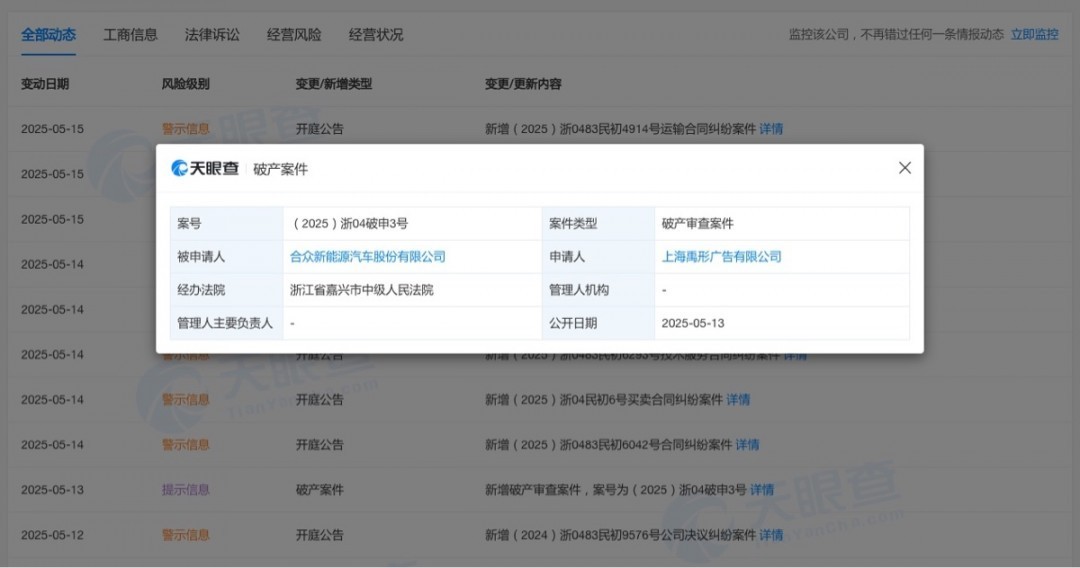The width and height of the screenshot is (1080, 568).
Task: Switch to 工商信息 tab
Action: tap(130, 34)
